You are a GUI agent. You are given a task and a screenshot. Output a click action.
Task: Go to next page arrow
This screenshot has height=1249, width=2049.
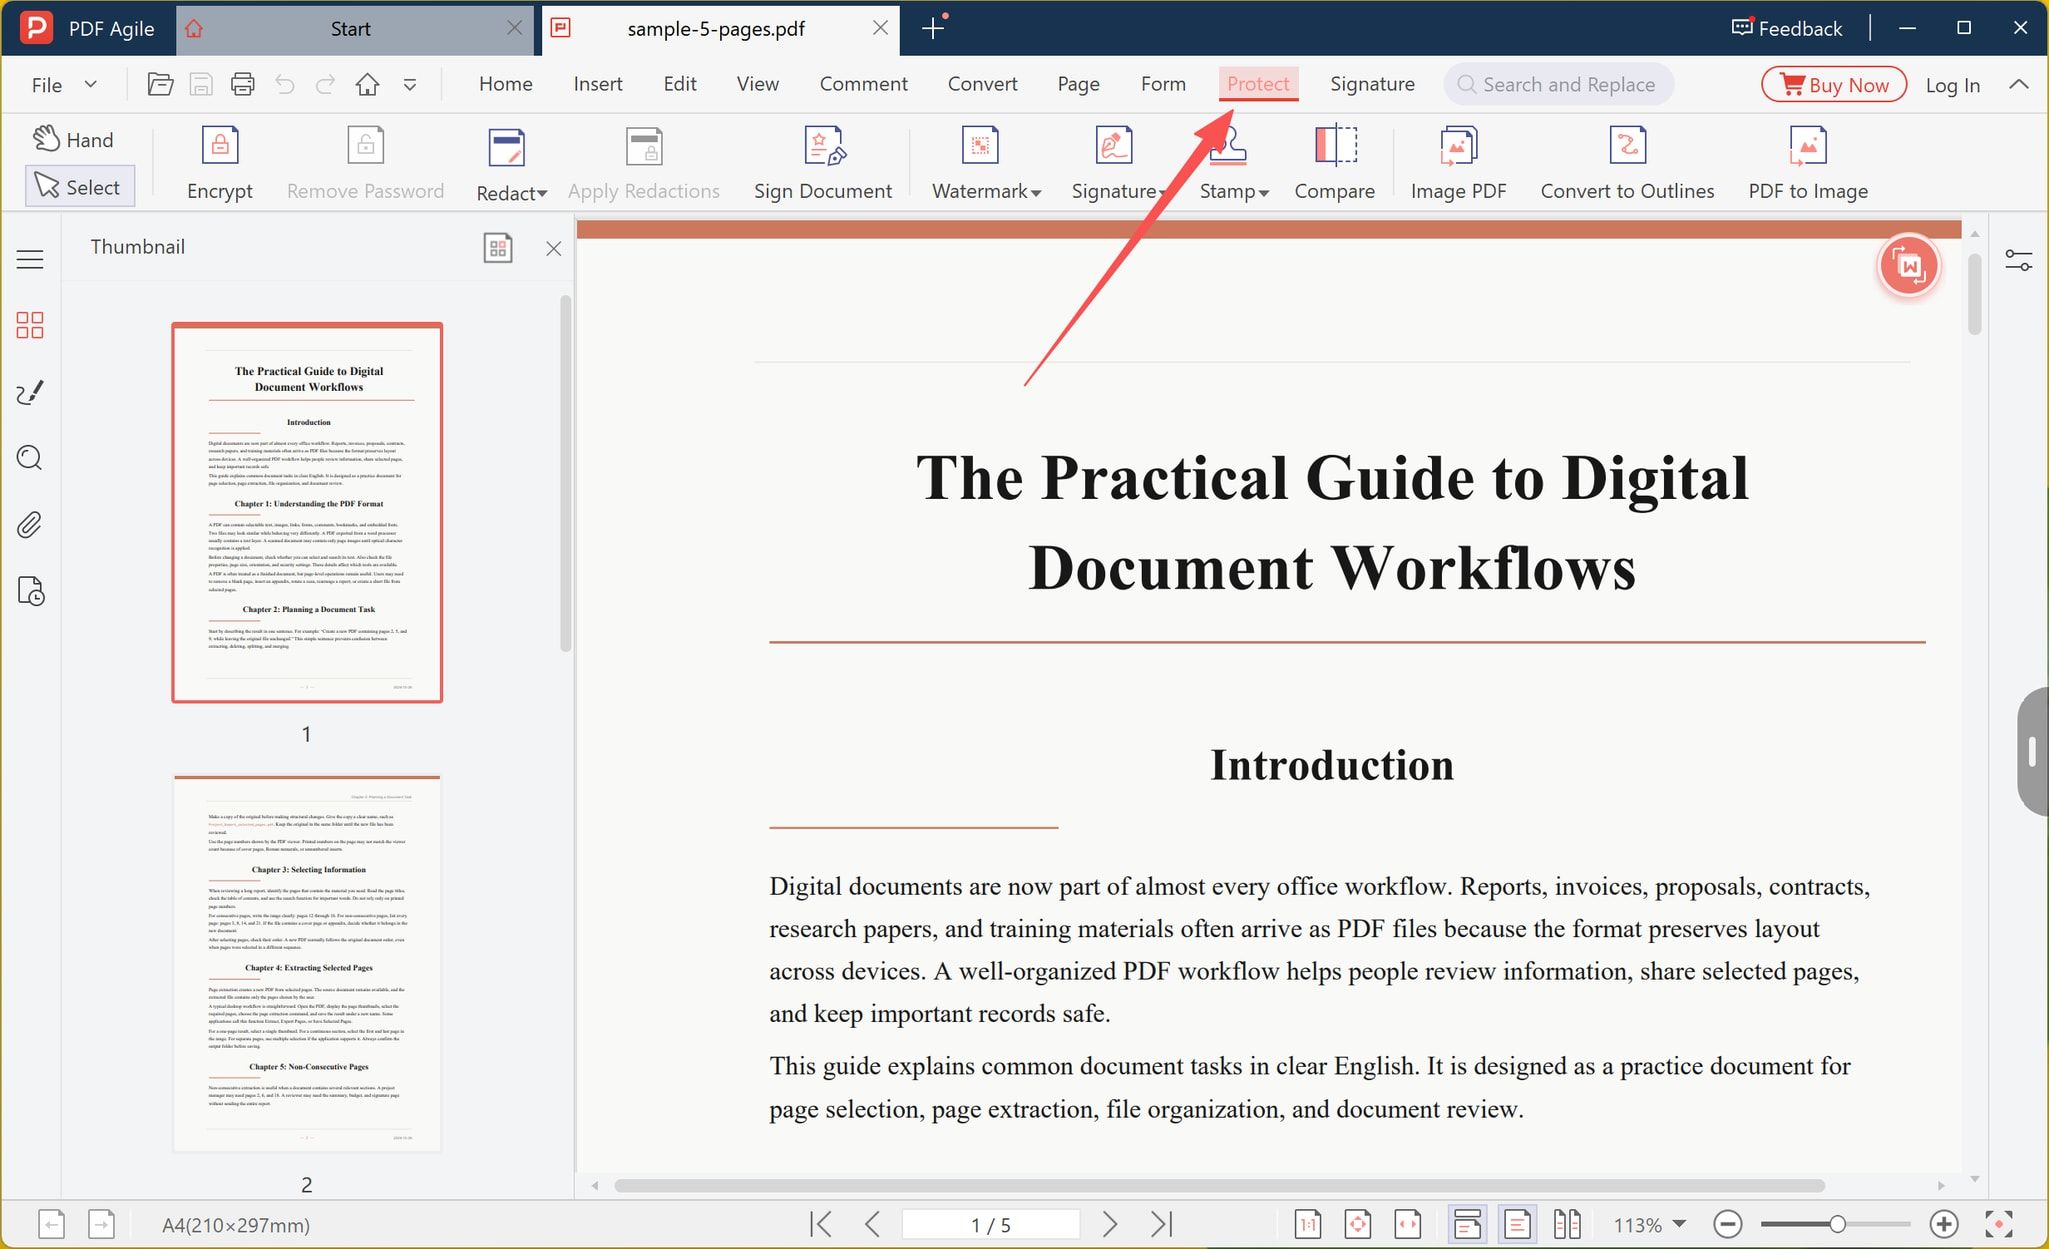pos(1110,1224)
